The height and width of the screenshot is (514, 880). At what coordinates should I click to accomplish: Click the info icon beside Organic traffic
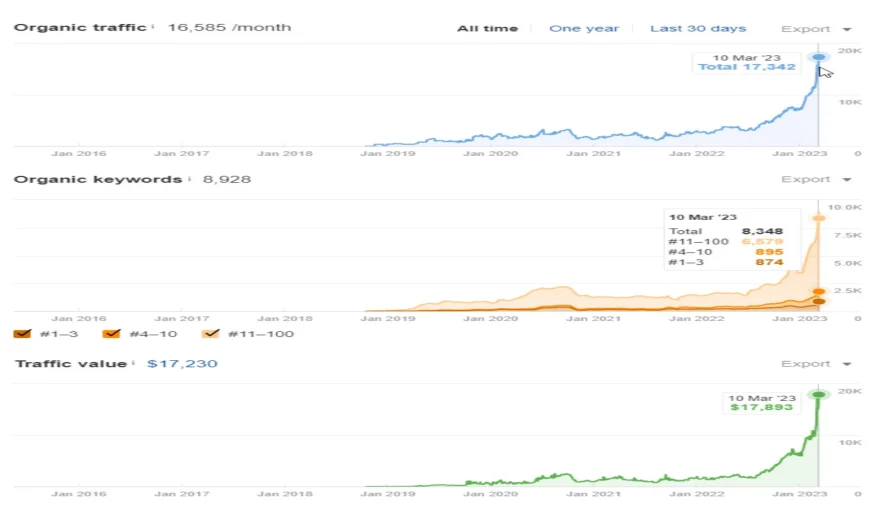pyautogui.click(x=153, y=27)
